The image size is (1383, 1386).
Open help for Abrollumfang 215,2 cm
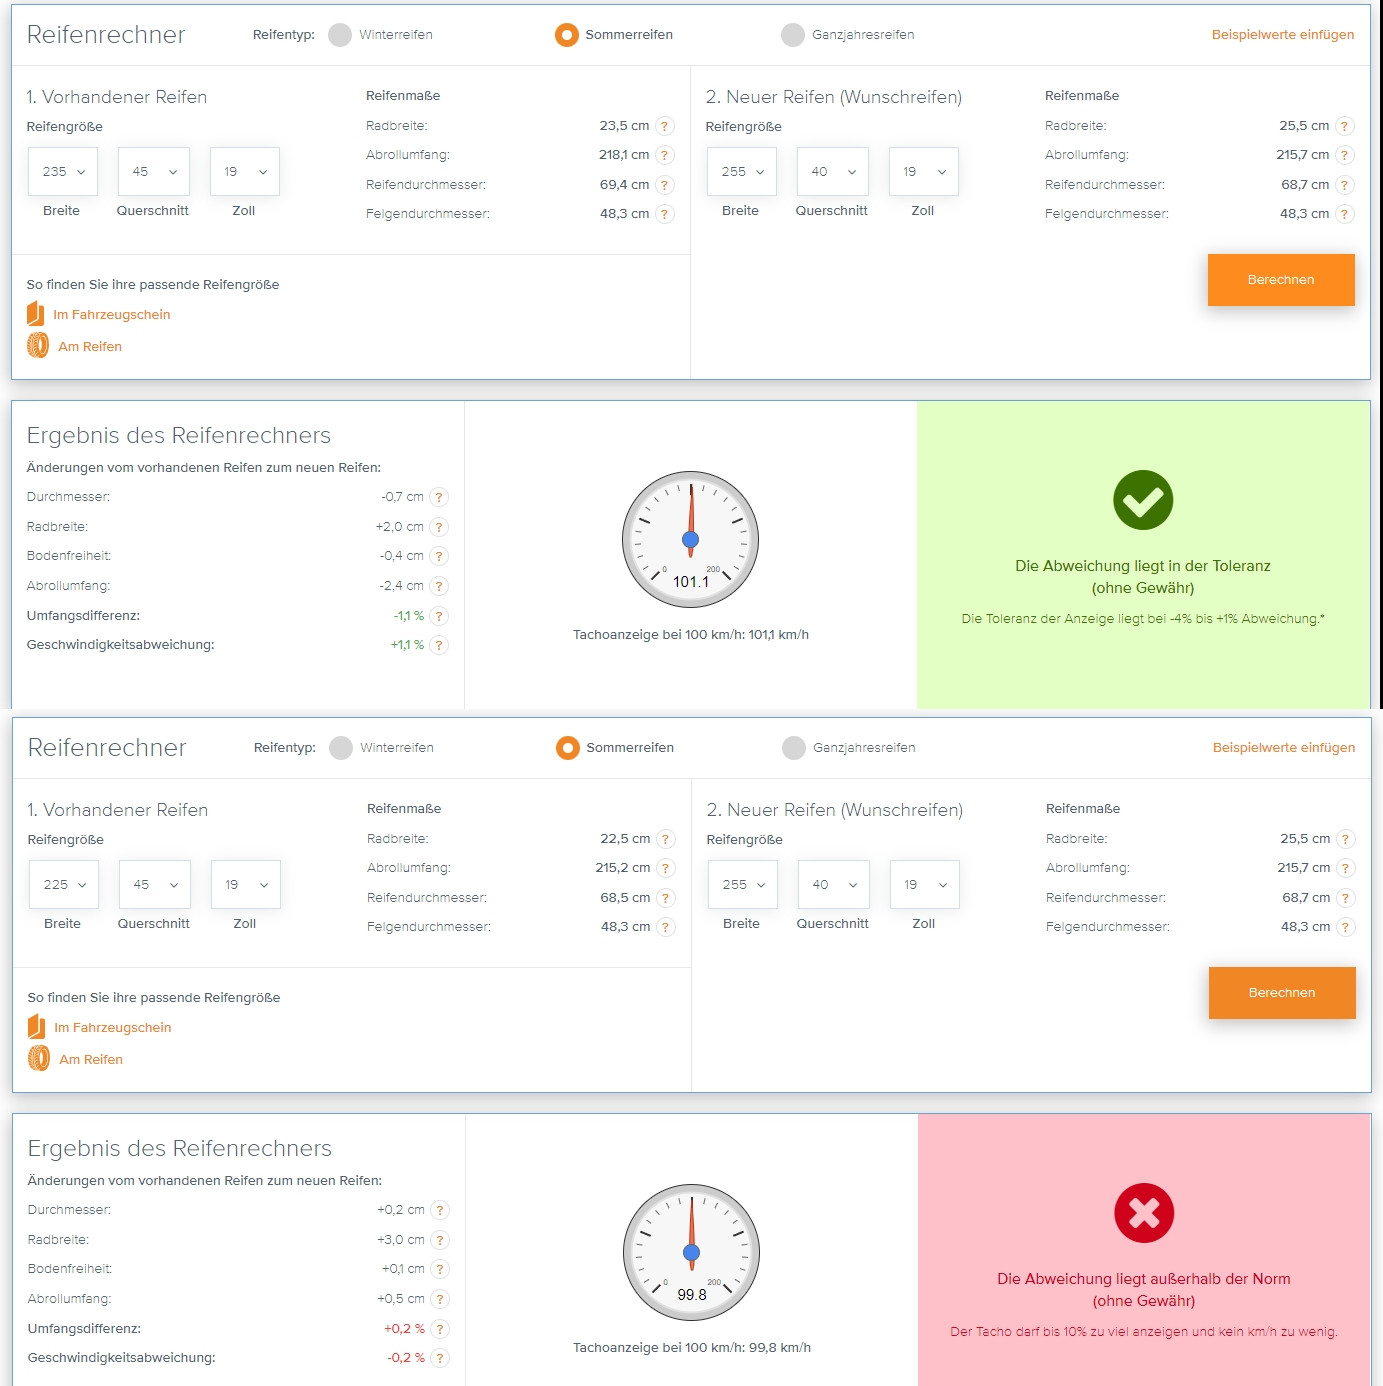click(666, 868)
